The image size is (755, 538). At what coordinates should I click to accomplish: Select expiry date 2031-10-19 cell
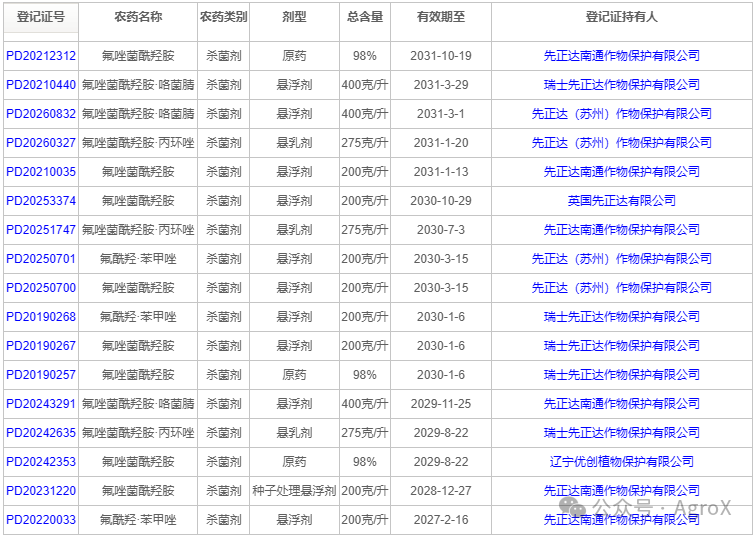coord(441,56)
